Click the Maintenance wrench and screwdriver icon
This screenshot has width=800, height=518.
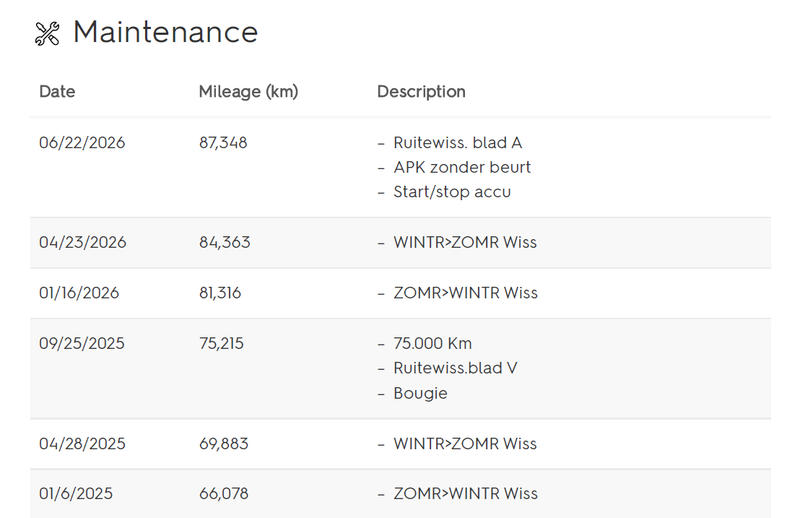pos(47,34)
